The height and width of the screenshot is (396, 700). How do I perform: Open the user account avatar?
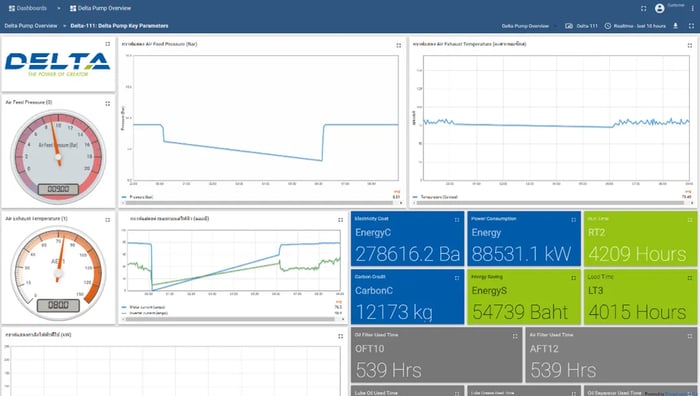click(x=659, y=8)
